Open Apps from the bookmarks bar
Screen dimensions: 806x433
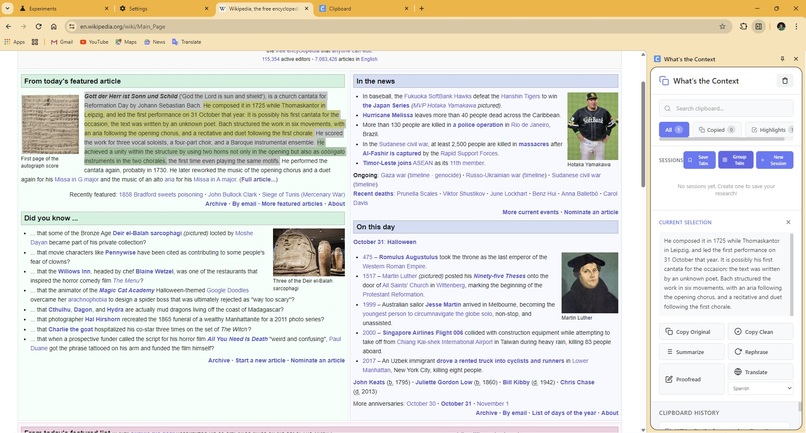click(15, 42)
